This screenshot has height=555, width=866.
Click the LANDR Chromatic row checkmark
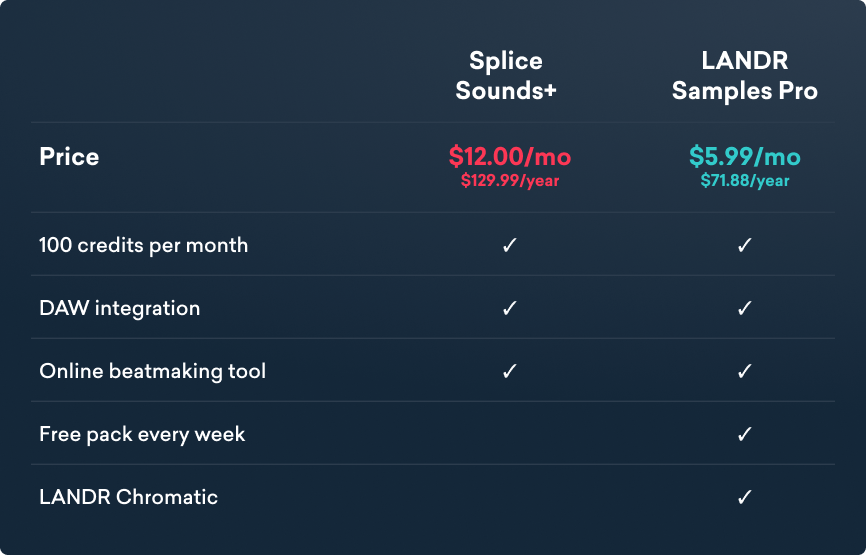click(744, 497)
